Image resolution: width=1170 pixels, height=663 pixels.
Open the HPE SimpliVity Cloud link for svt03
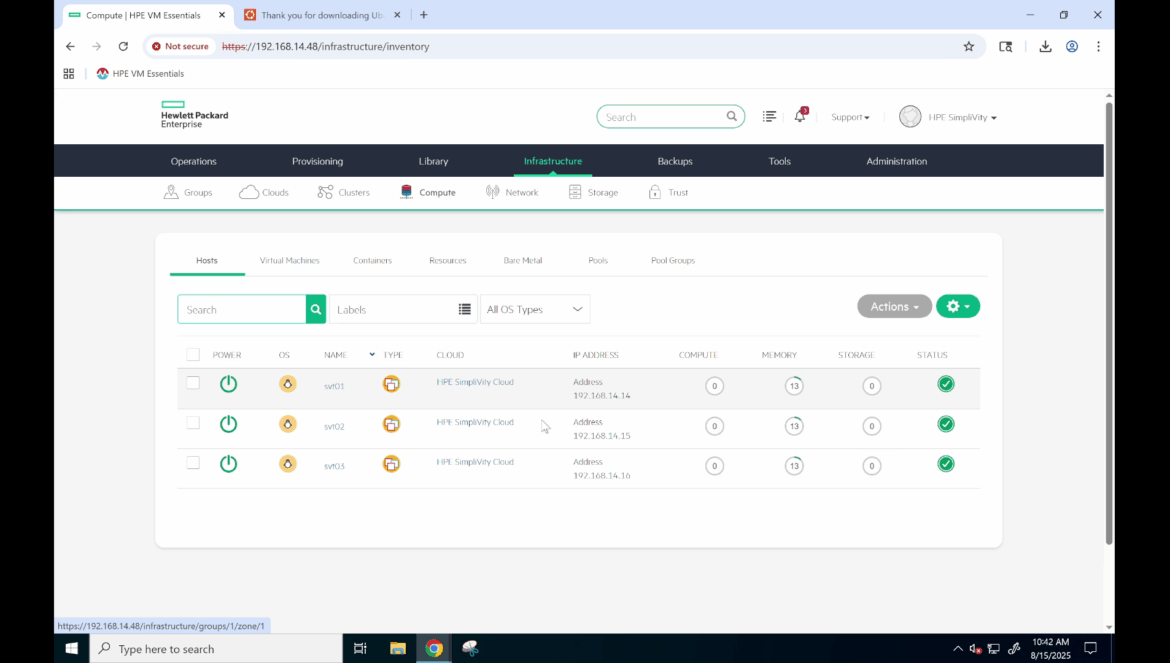[x=475, y=462]
